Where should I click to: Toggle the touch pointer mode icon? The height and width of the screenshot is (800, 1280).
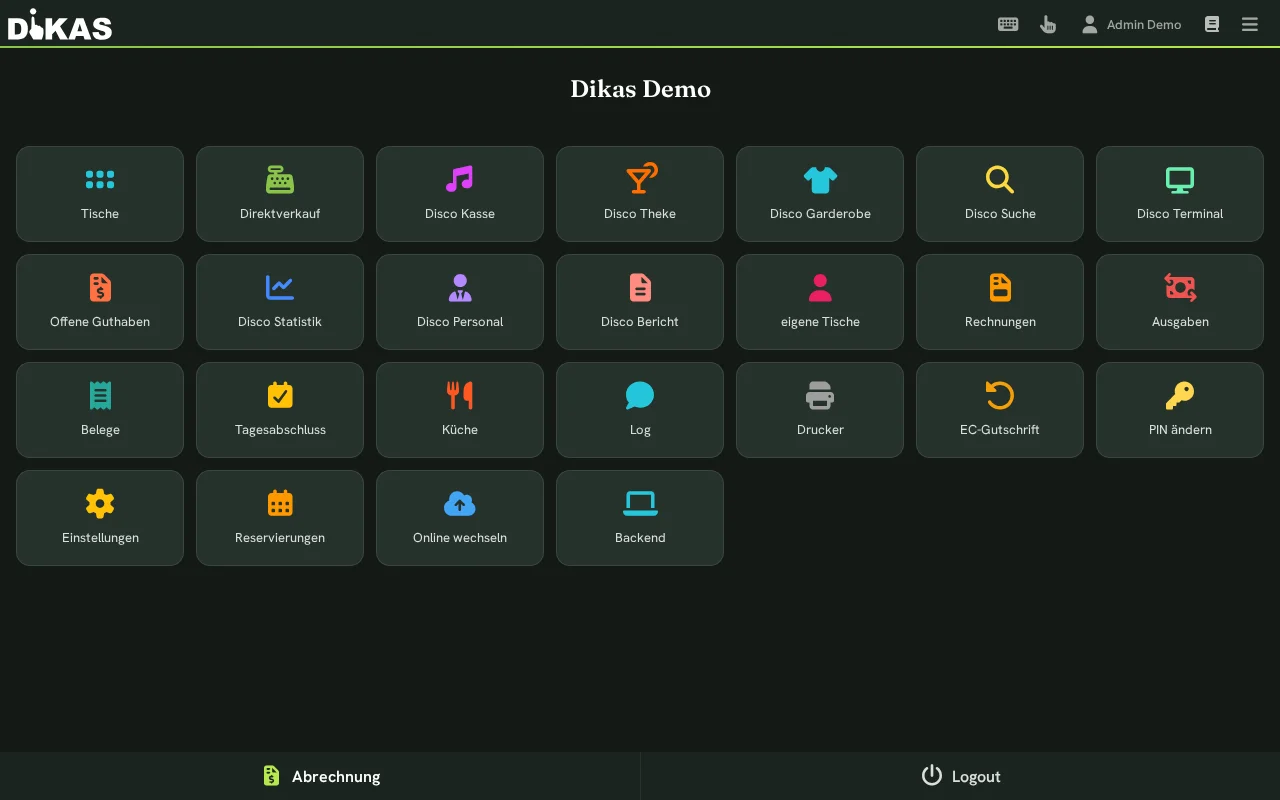(1048, 24)
